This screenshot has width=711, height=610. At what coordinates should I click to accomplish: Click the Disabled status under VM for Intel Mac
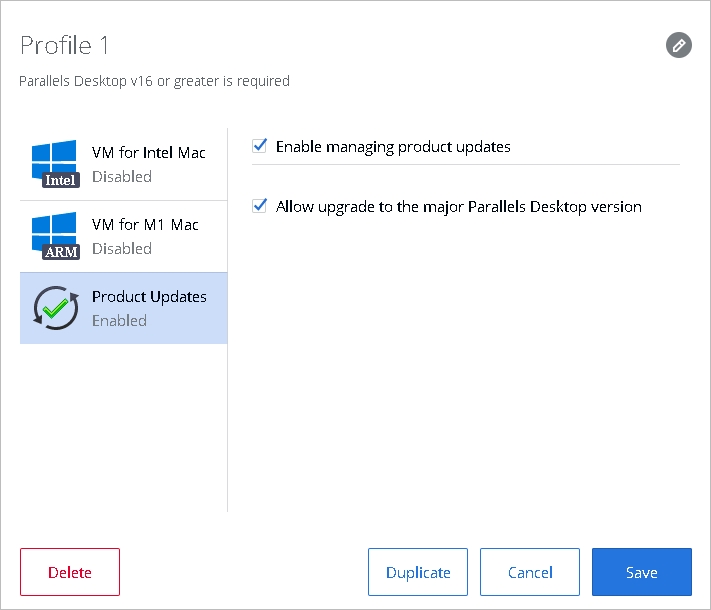122,177
